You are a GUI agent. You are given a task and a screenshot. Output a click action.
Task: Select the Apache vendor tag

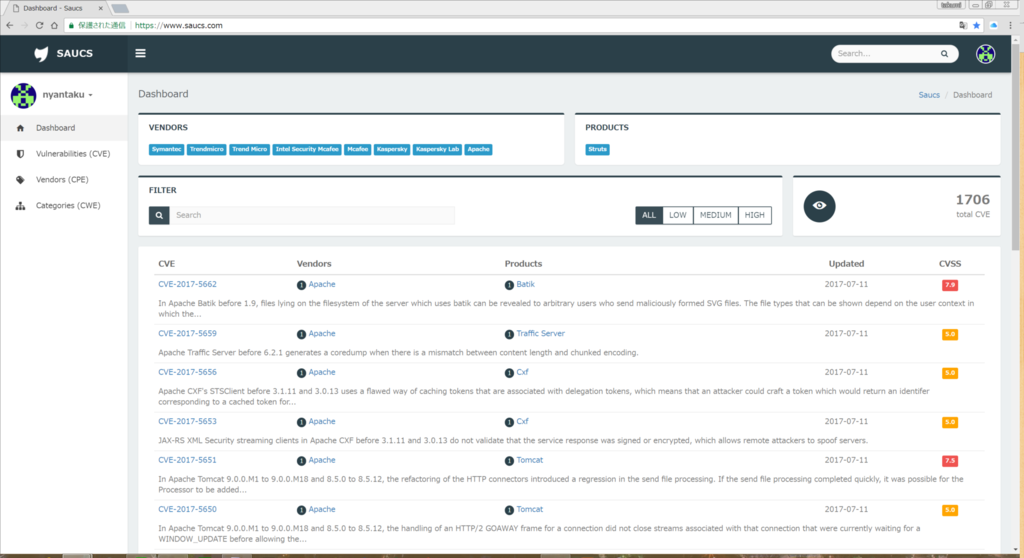478,150
